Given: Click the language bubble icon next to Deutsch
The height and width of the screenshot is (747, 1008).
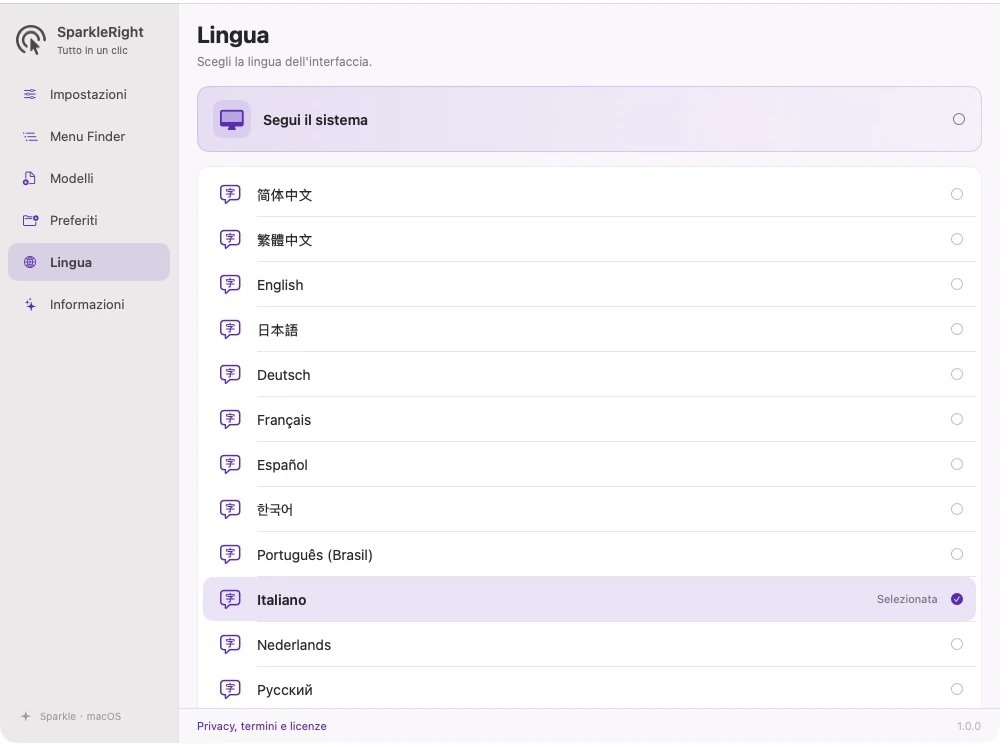Looking at the screenshot, I should coord(230,374).
